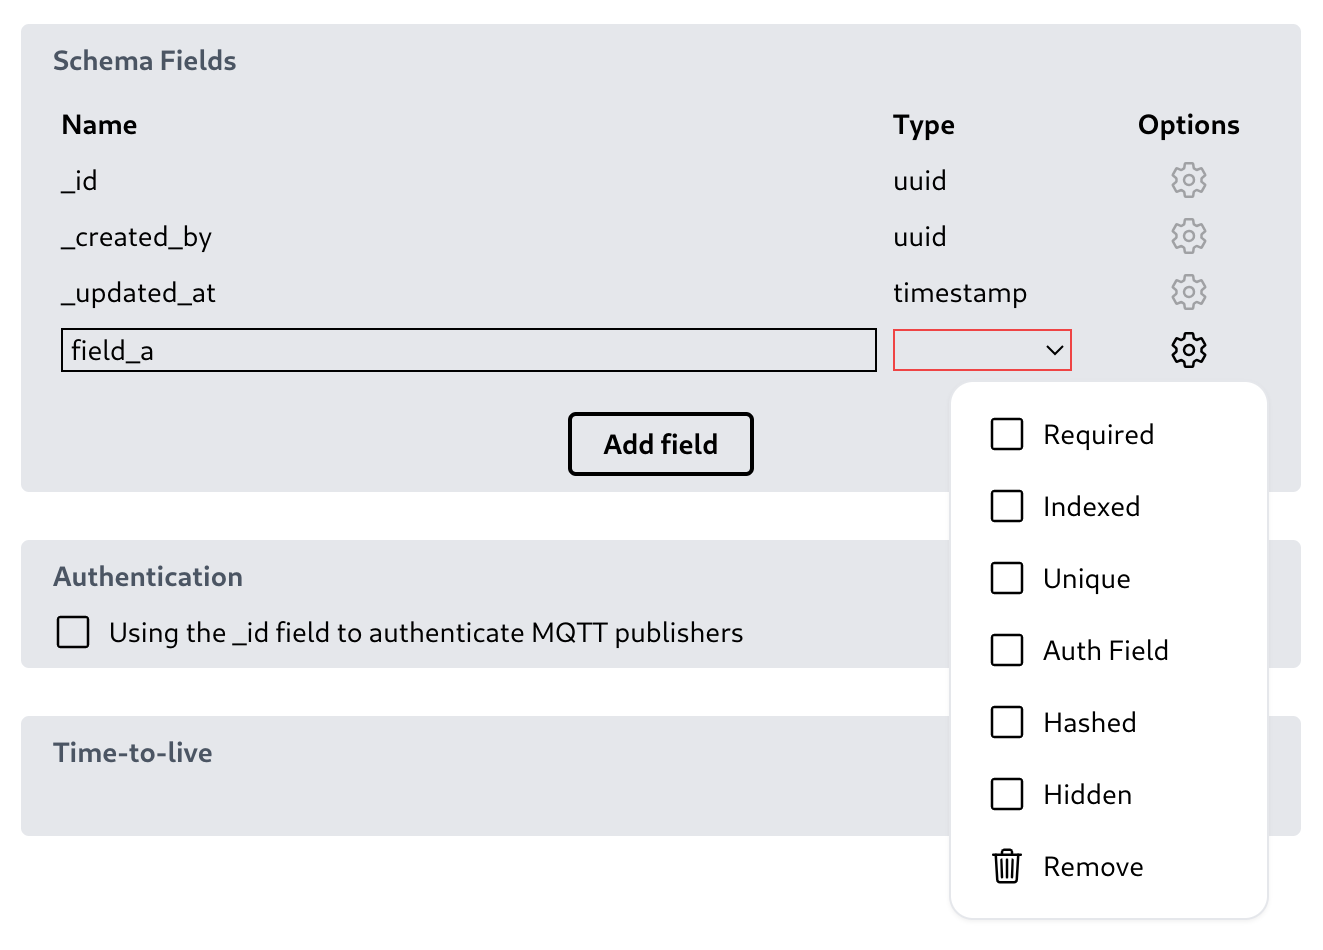The width and height of the screenshot is (1323, 950).
Task: Click the Add field button
Action: coord(660,444)
